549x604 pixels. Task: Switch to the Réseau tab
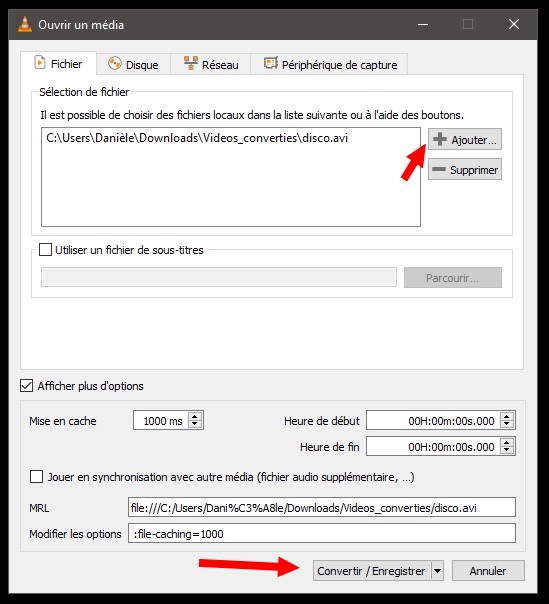click(x=211, y=64)
